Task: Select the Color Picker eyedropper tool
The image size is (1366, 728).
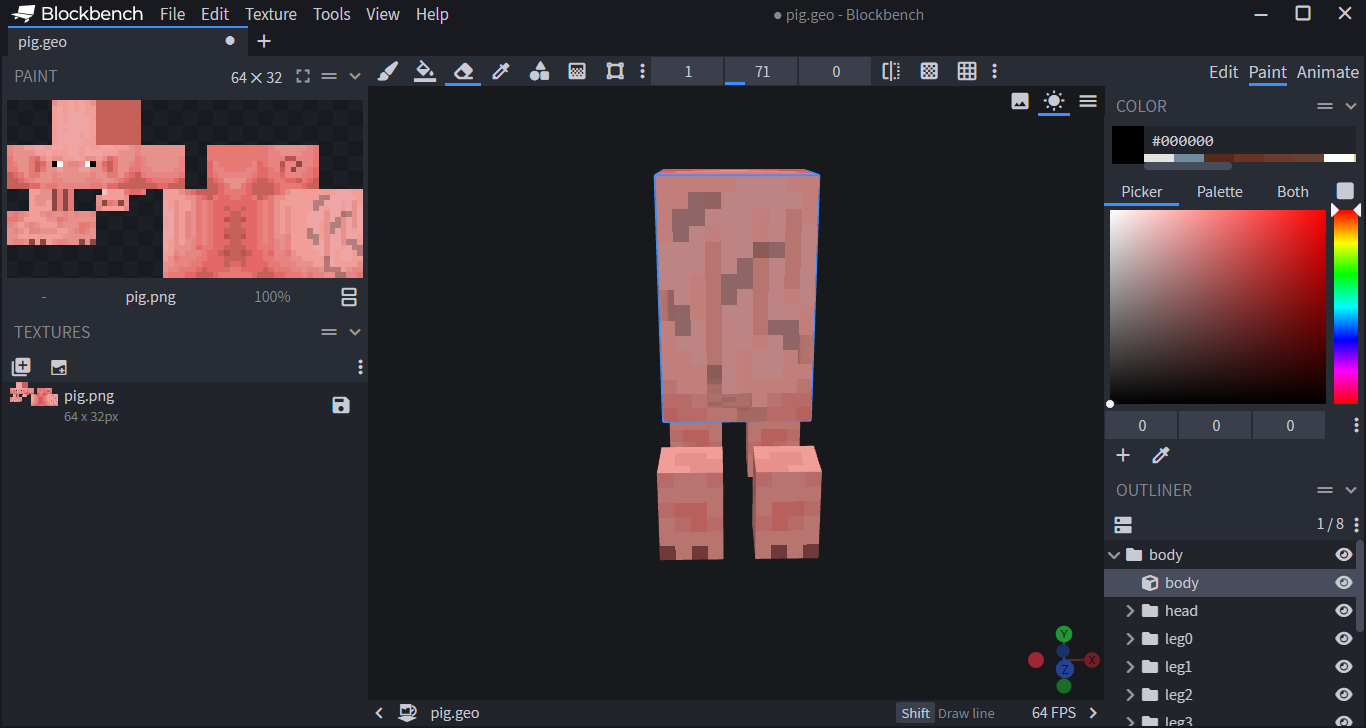Action: coord(501,71)
